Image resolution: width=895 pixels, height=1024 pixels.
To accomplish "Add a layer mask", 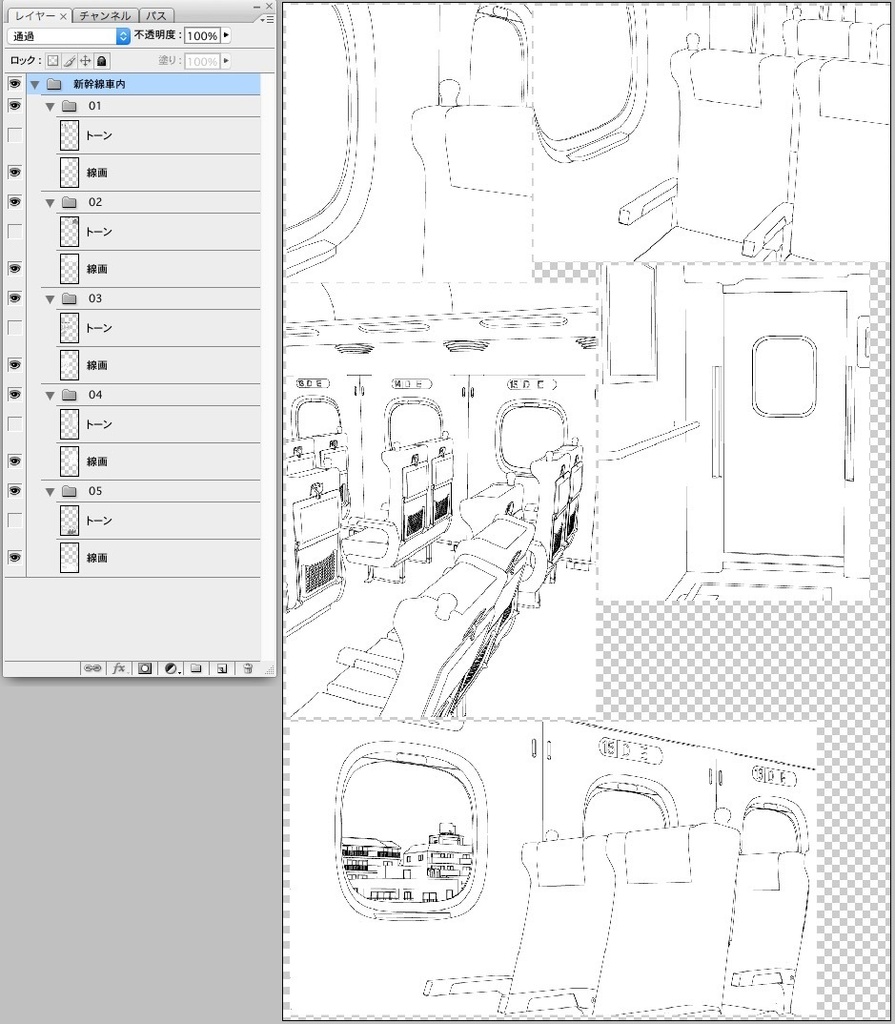I will click(x=145, y=668).
